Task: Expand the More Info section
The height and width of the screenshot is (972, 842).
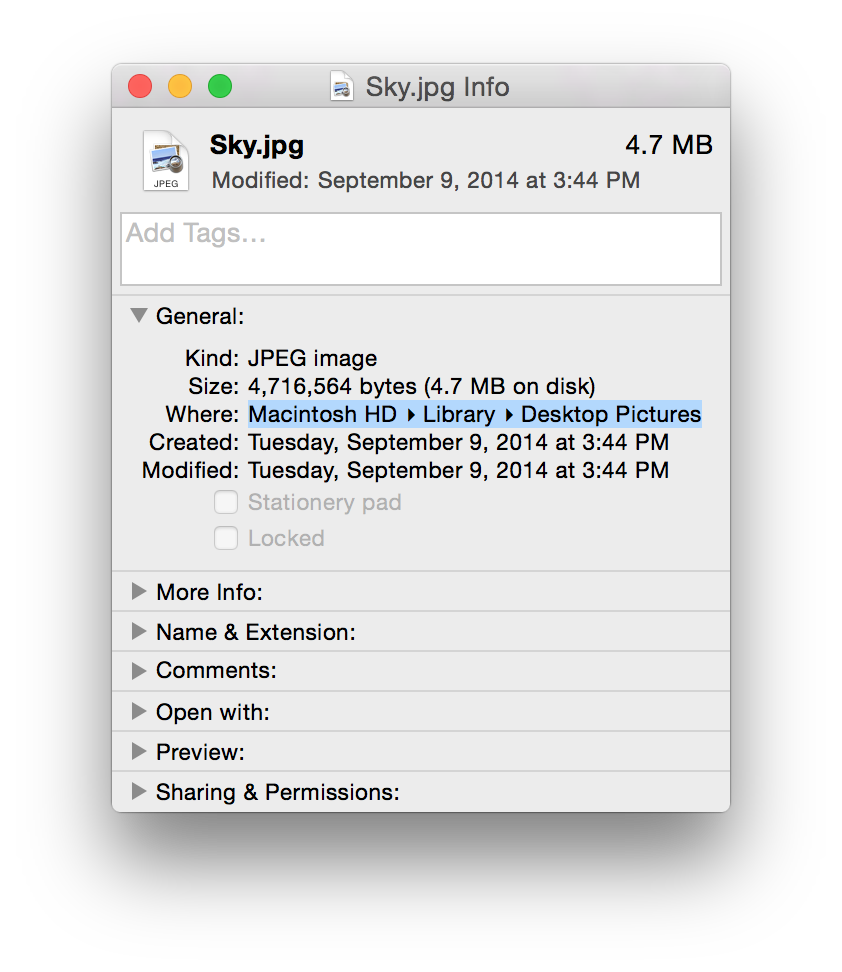Action: point(139,591)
